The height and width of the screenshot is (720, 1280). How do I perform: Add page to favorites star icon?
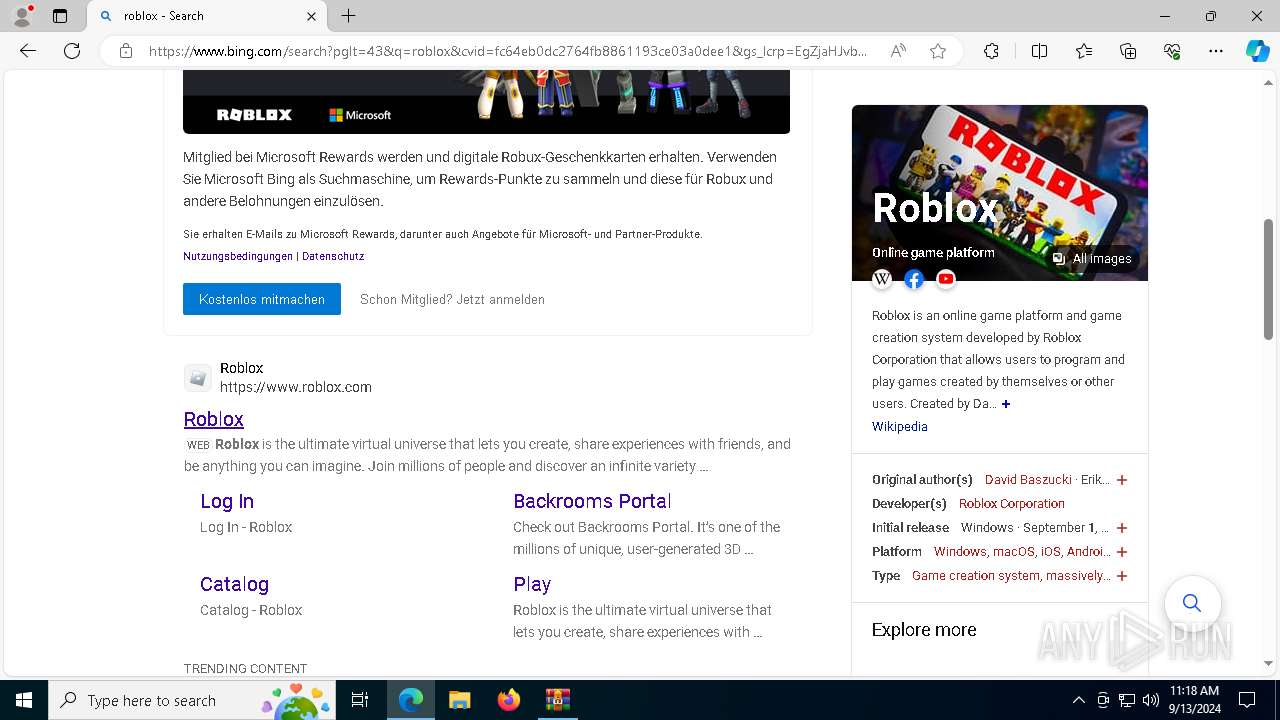(938, 51)
